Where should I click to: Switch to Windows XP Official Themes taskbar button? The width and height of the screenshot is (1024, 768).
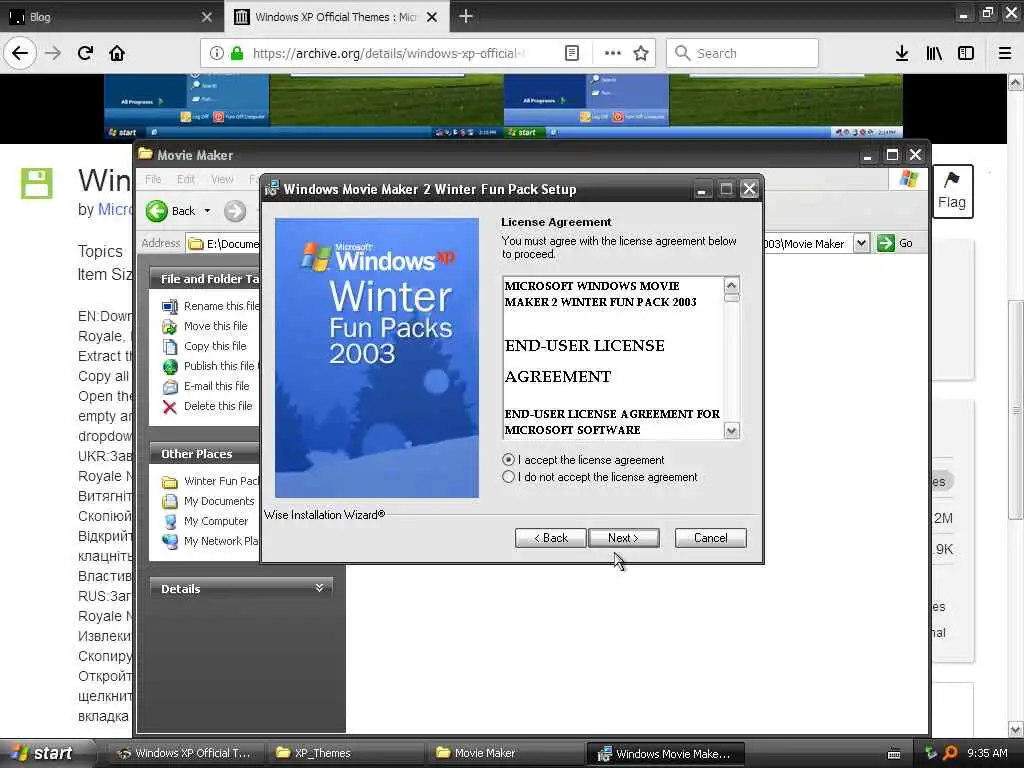pyautogui.click(x=184, y=753)
